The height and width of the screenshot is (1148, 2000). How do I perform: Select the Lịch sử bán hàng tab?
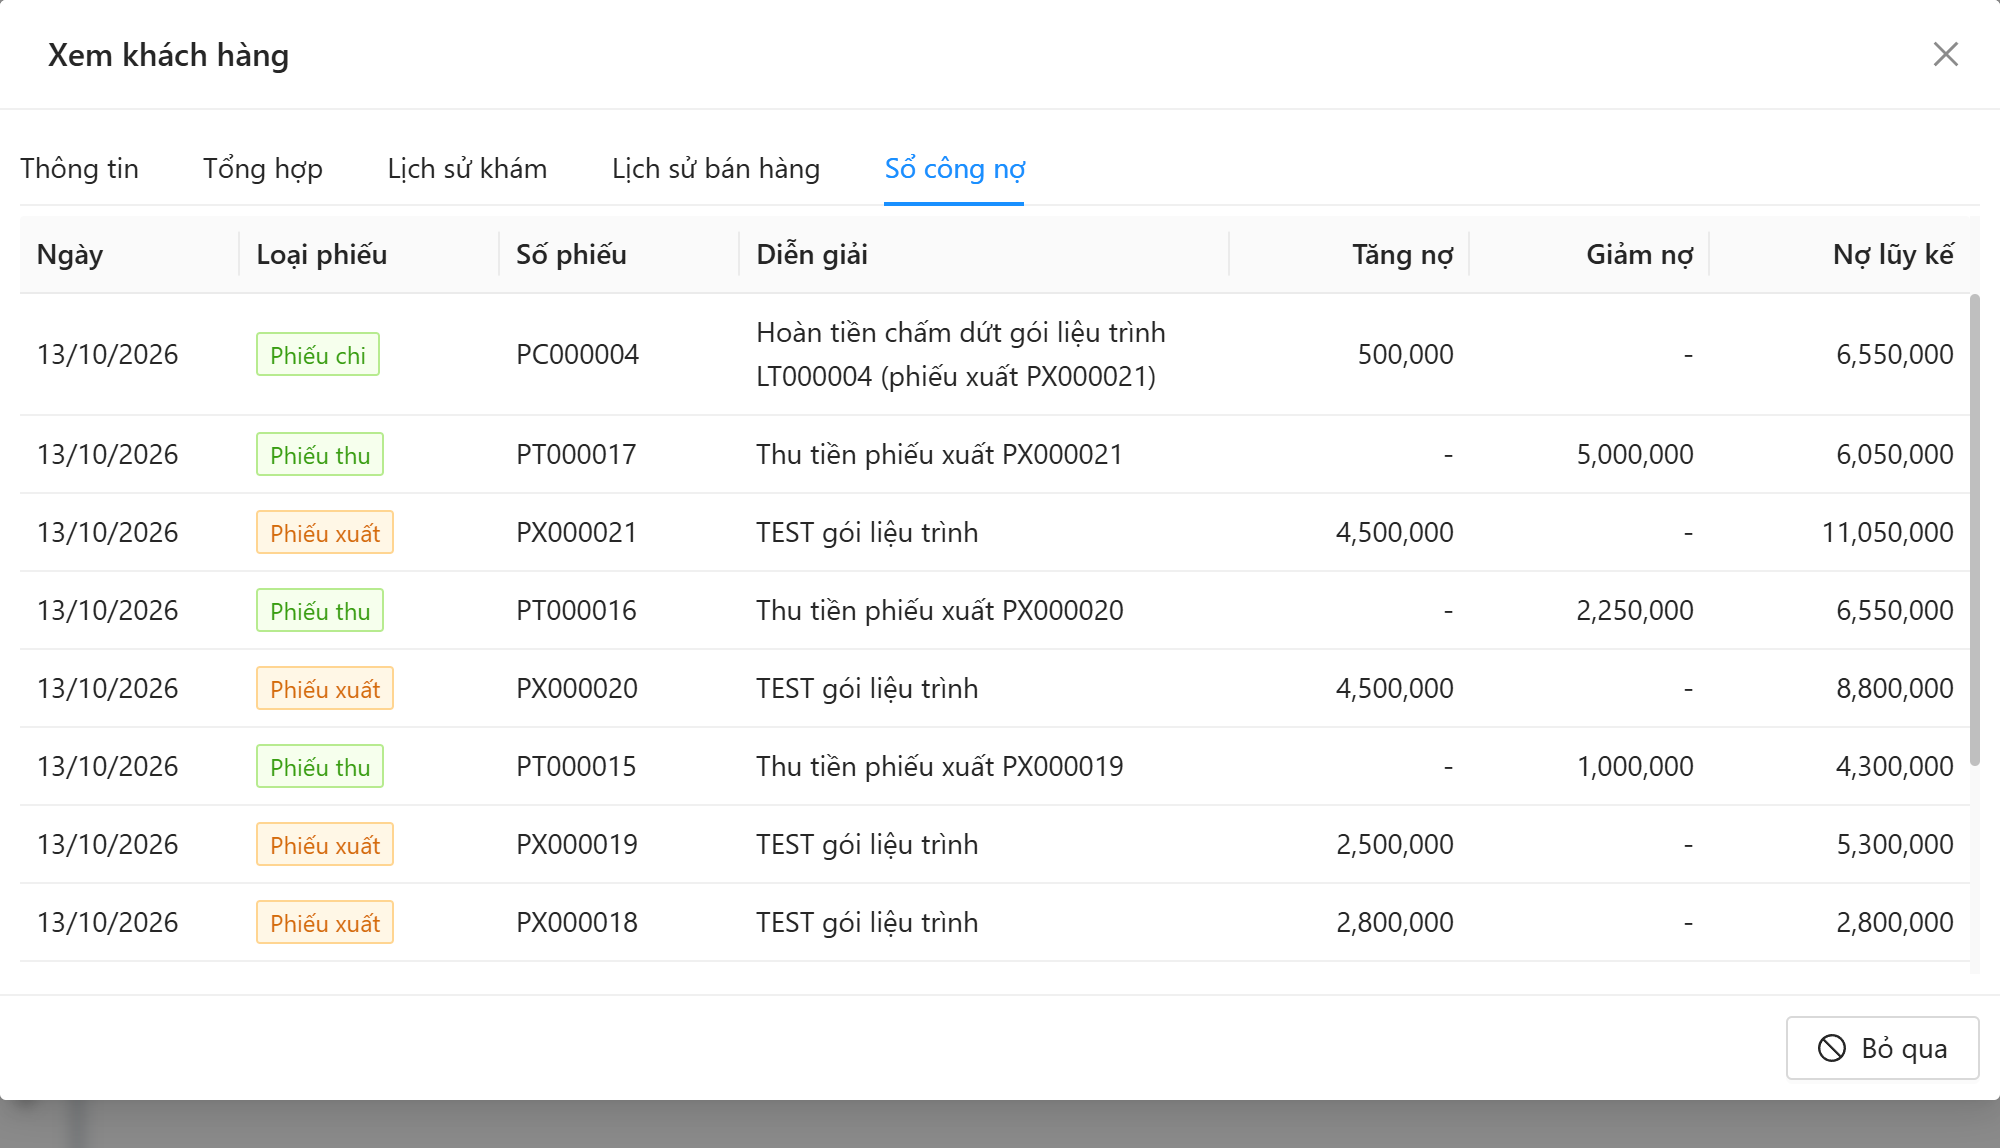[x=716, y=168]
